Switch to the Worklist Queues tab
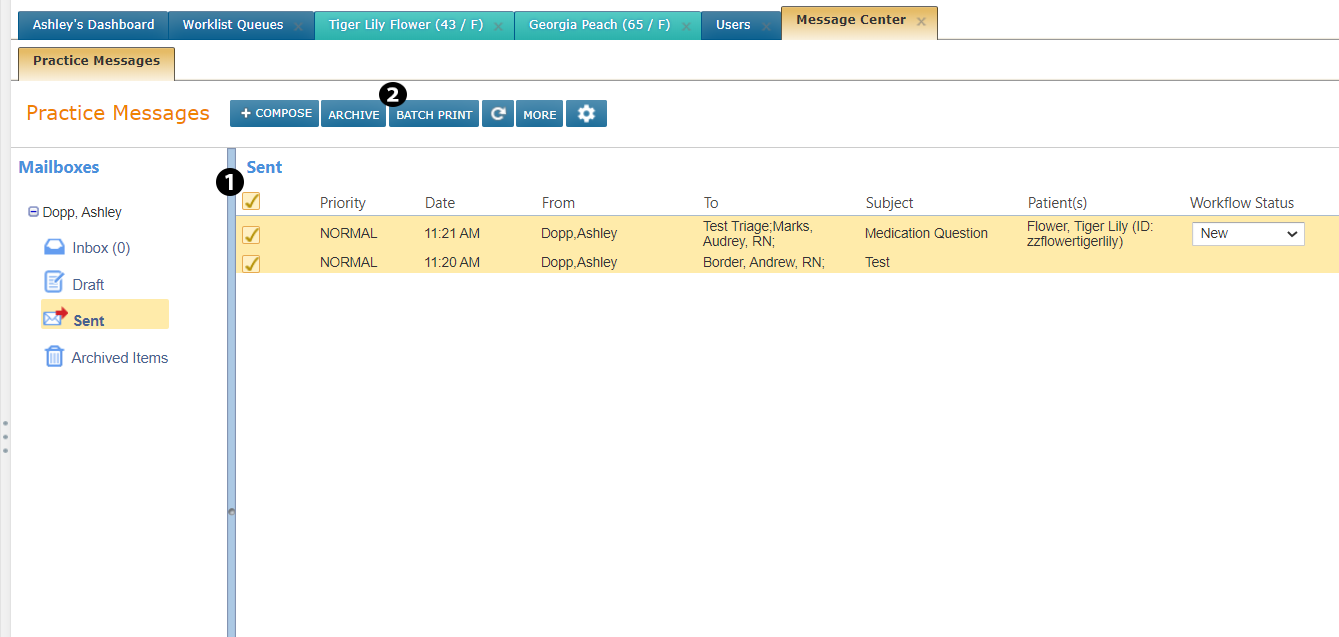Image resolution: width=1339 pixels, height=637 pixels. pos(232,25)
